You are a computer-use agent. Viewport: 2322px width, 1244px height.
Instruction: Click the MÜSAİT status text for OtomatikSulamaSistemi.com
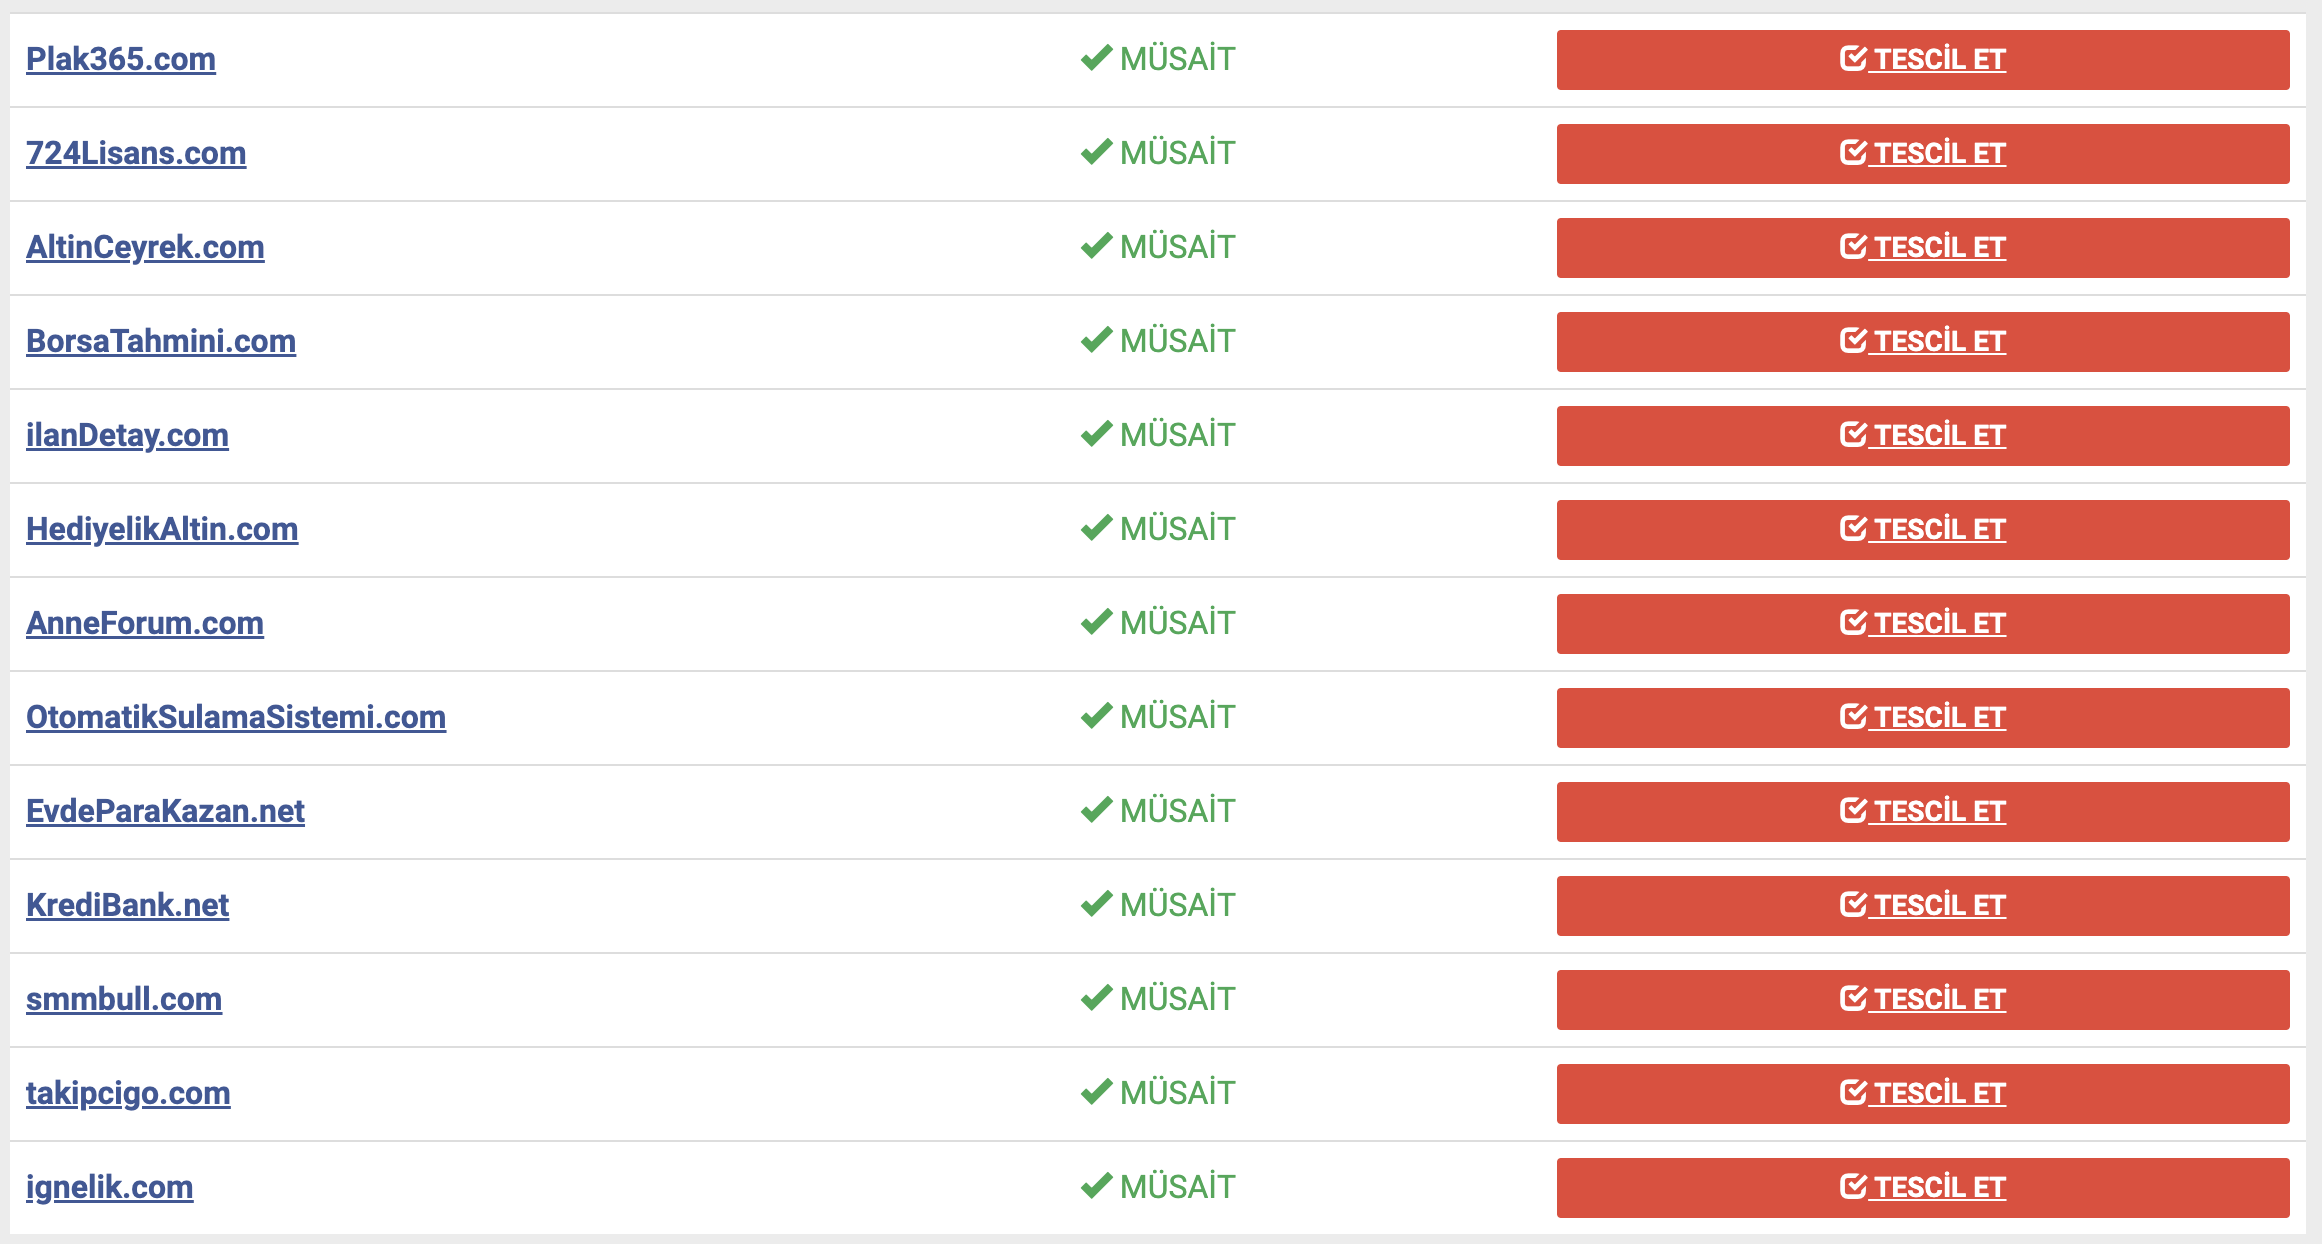pos(1178,716)
